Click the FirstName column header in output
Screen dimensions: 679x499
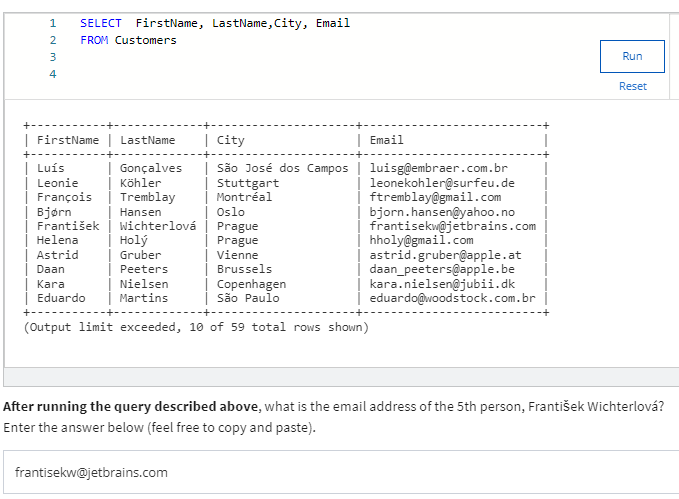[67, 140]
